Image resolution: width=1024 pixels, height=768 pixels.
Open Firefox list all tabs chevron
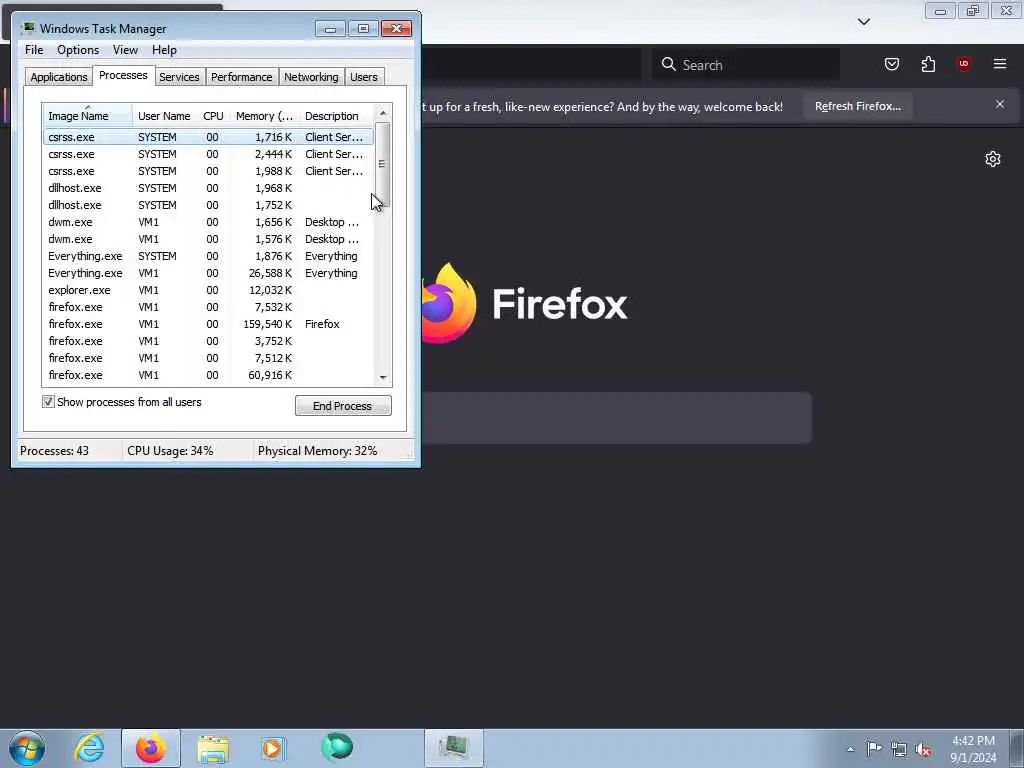coord(863,22)
